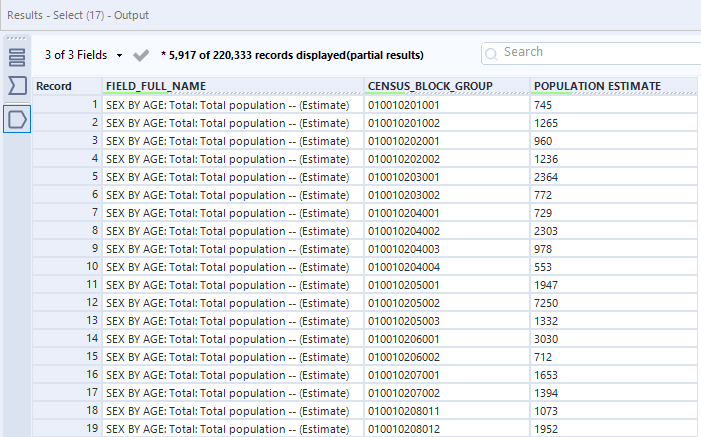Click population estimate value 960
Viewport: 701px width, 437px height.
(543, 141)
